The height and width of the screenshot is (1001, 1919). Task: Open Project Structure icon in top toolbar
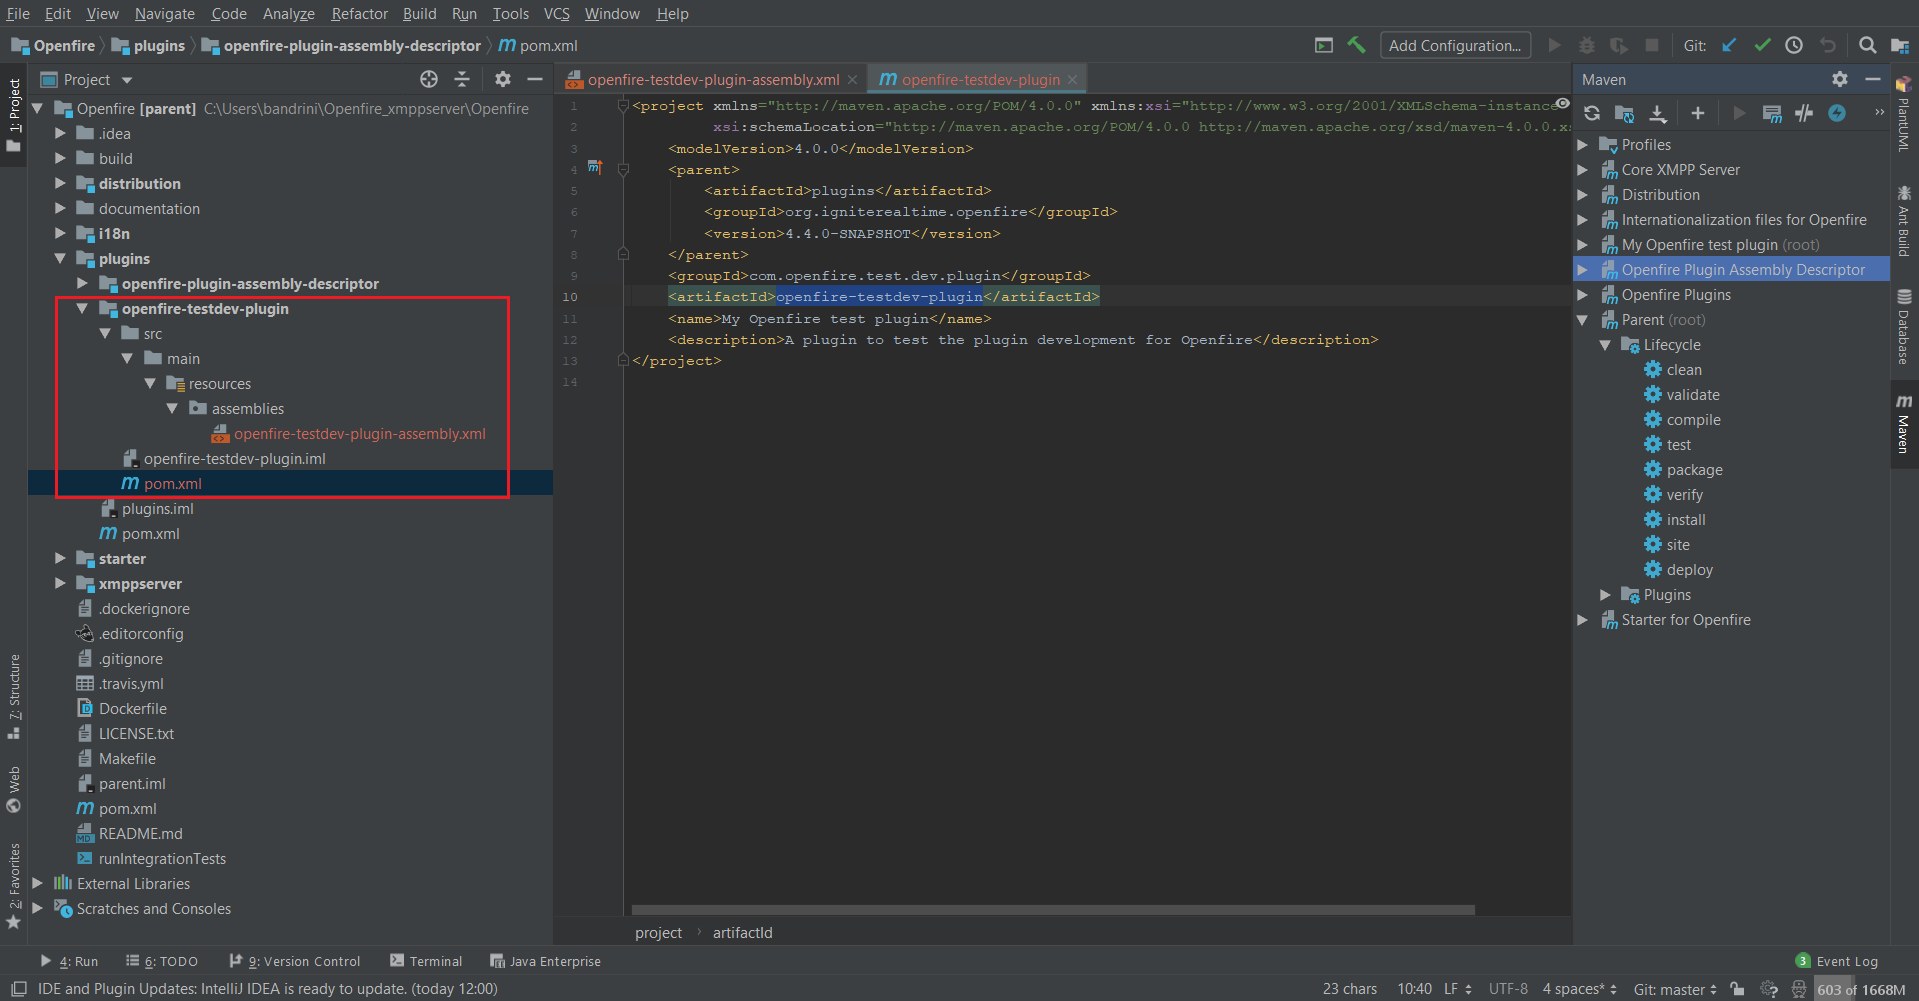[x=1900, y=45]
